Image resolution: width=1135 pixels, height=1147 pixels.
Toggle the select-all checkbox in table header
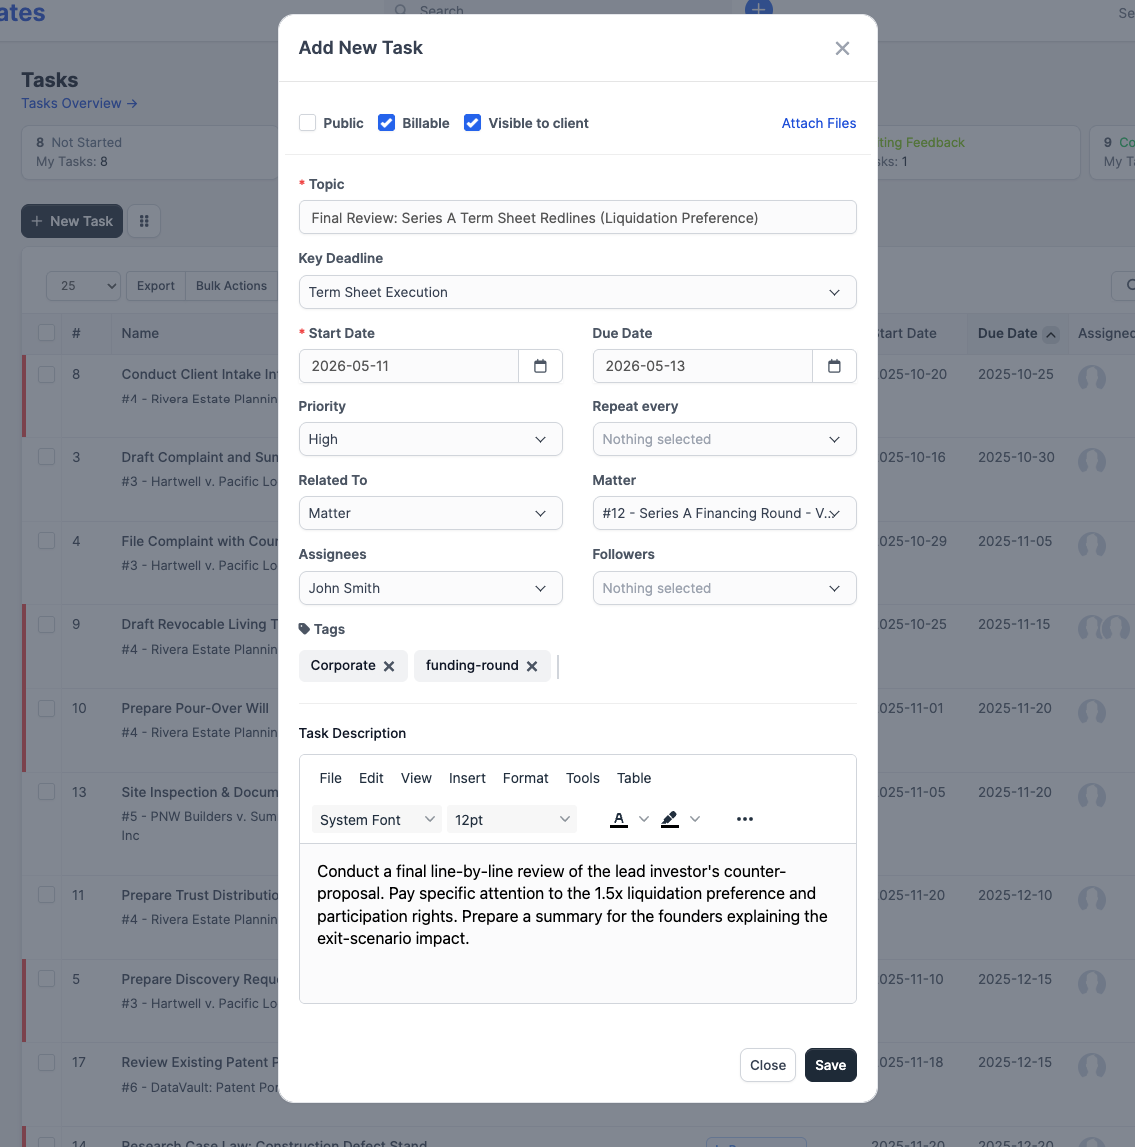click(46, 333)
